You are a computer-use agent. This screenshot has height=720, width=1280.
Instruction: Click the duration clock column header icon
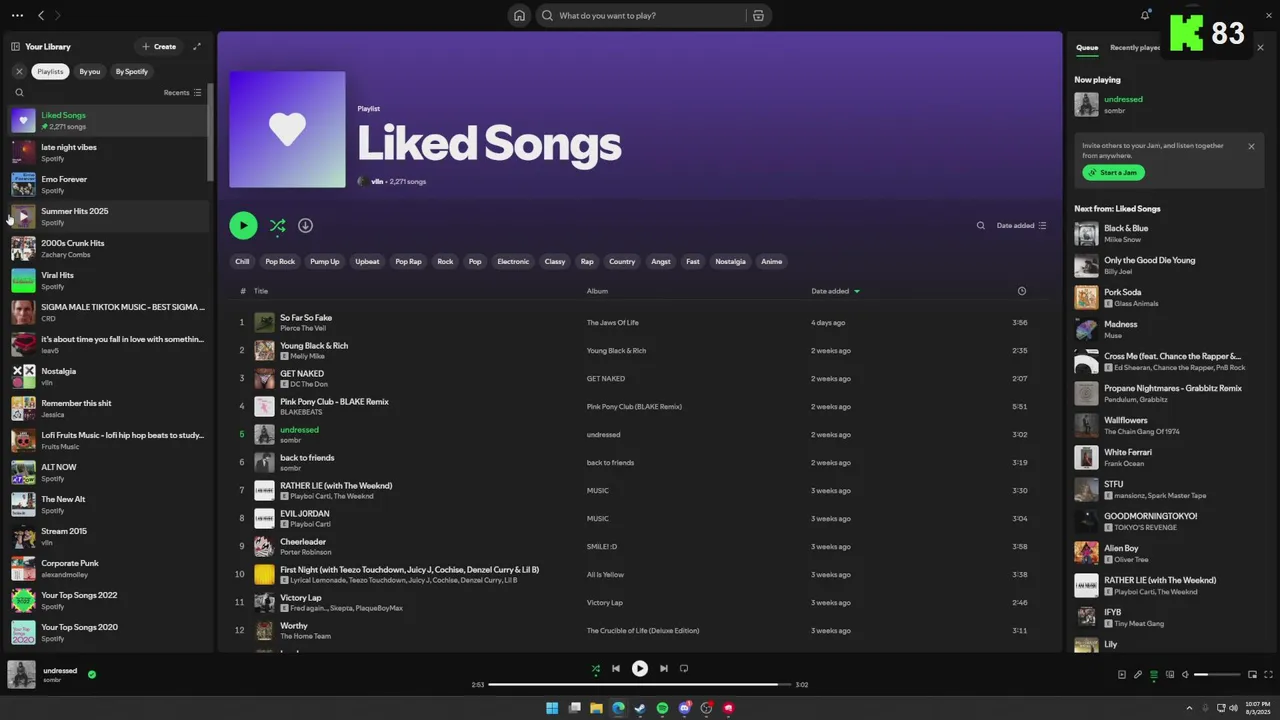coord(1021,291)
